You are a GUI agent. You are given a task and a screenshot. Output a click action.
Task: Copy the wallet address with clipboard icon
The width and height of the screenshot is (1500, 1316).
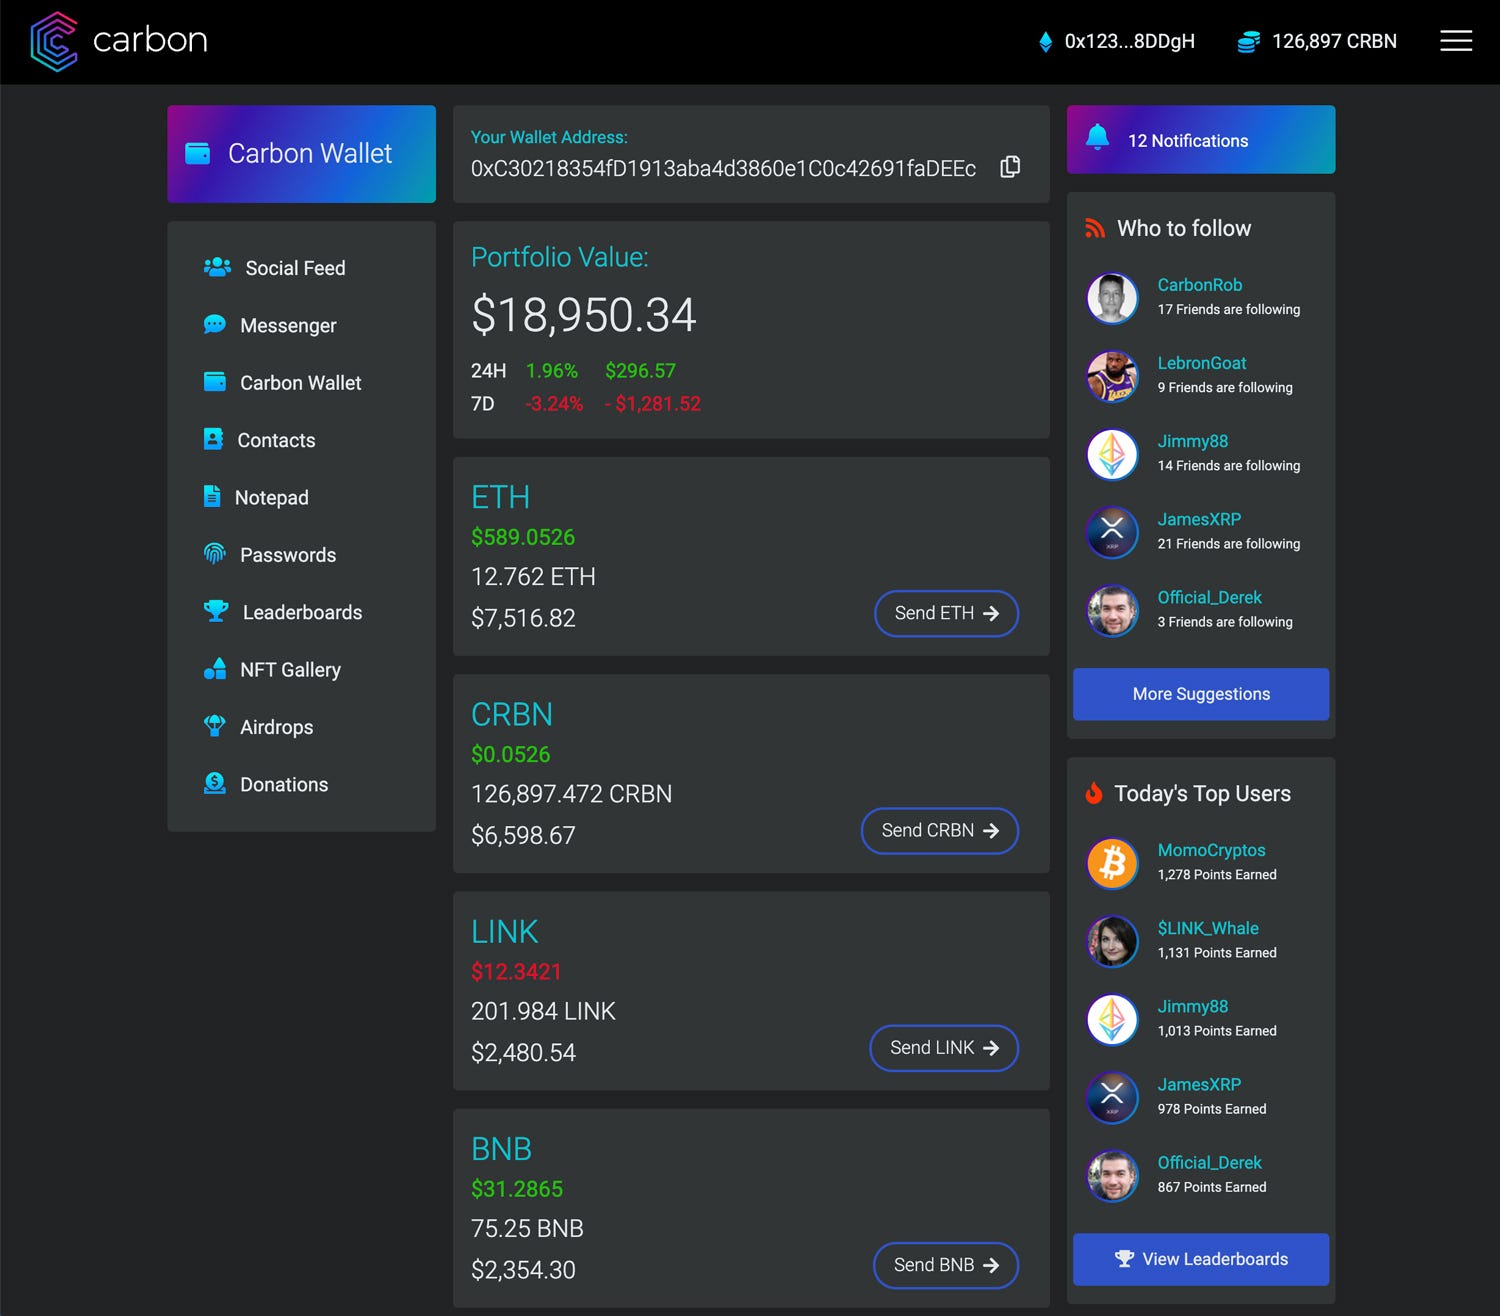(x=1010, y=167)
